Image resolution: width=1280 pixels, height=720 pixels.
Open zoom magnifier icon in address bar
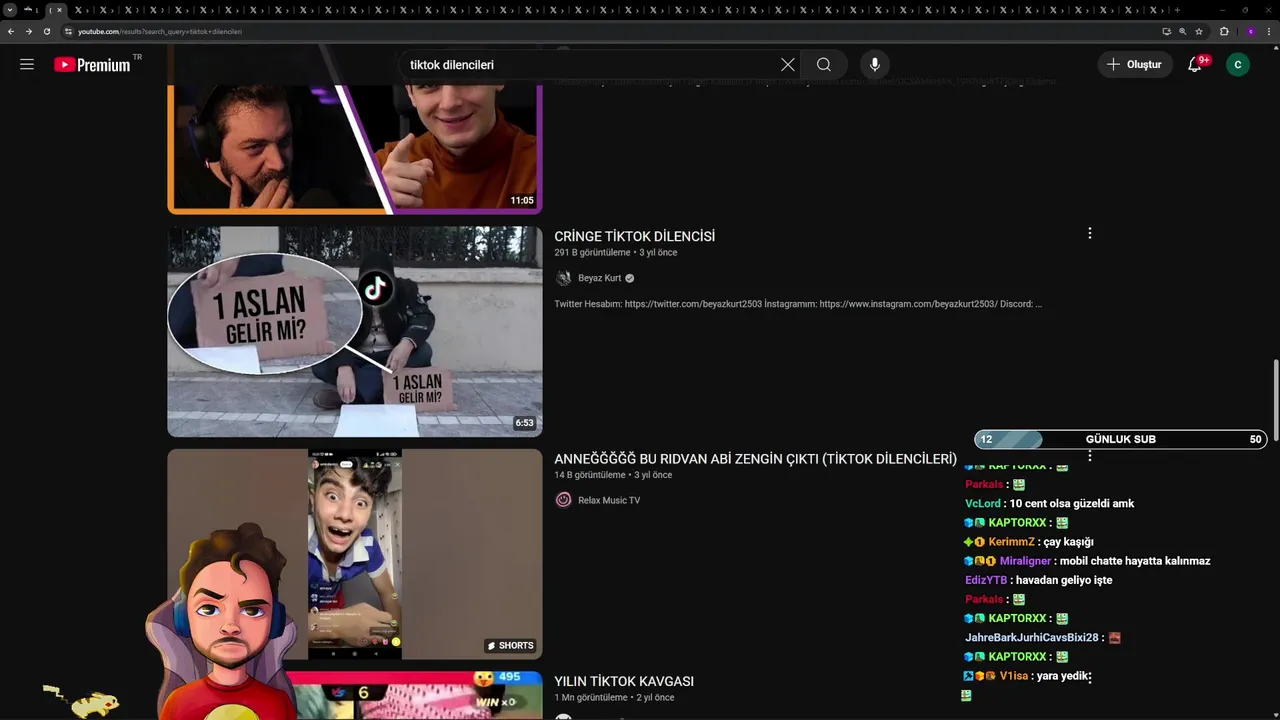(x=1183, y=31)
